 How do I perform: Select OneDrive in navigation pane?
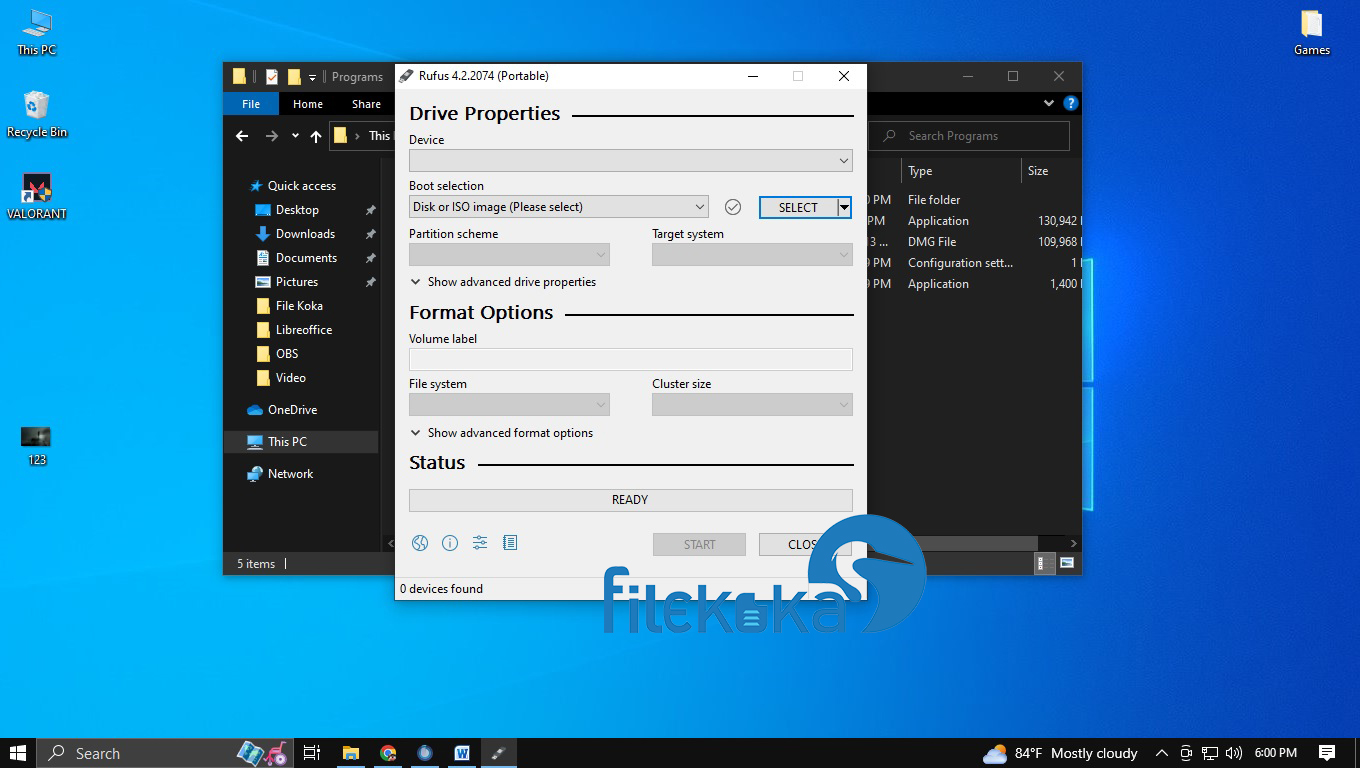pos(292,410)
